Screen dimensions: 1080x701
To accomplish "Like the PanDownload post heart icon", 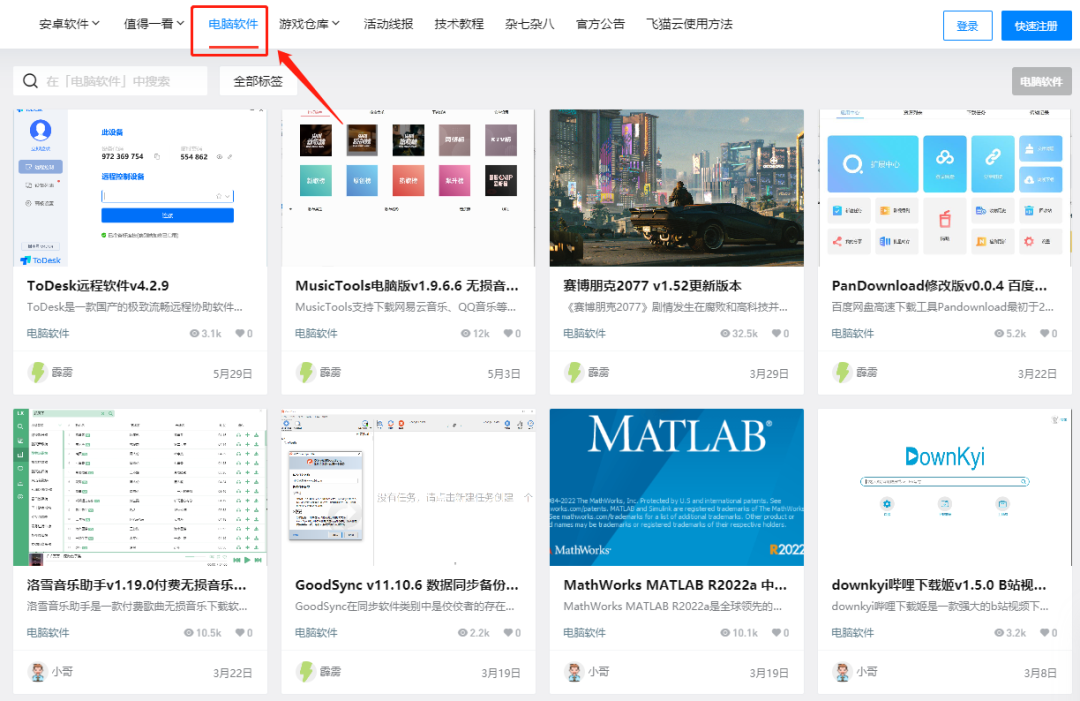I will (x=1044, y=333).
